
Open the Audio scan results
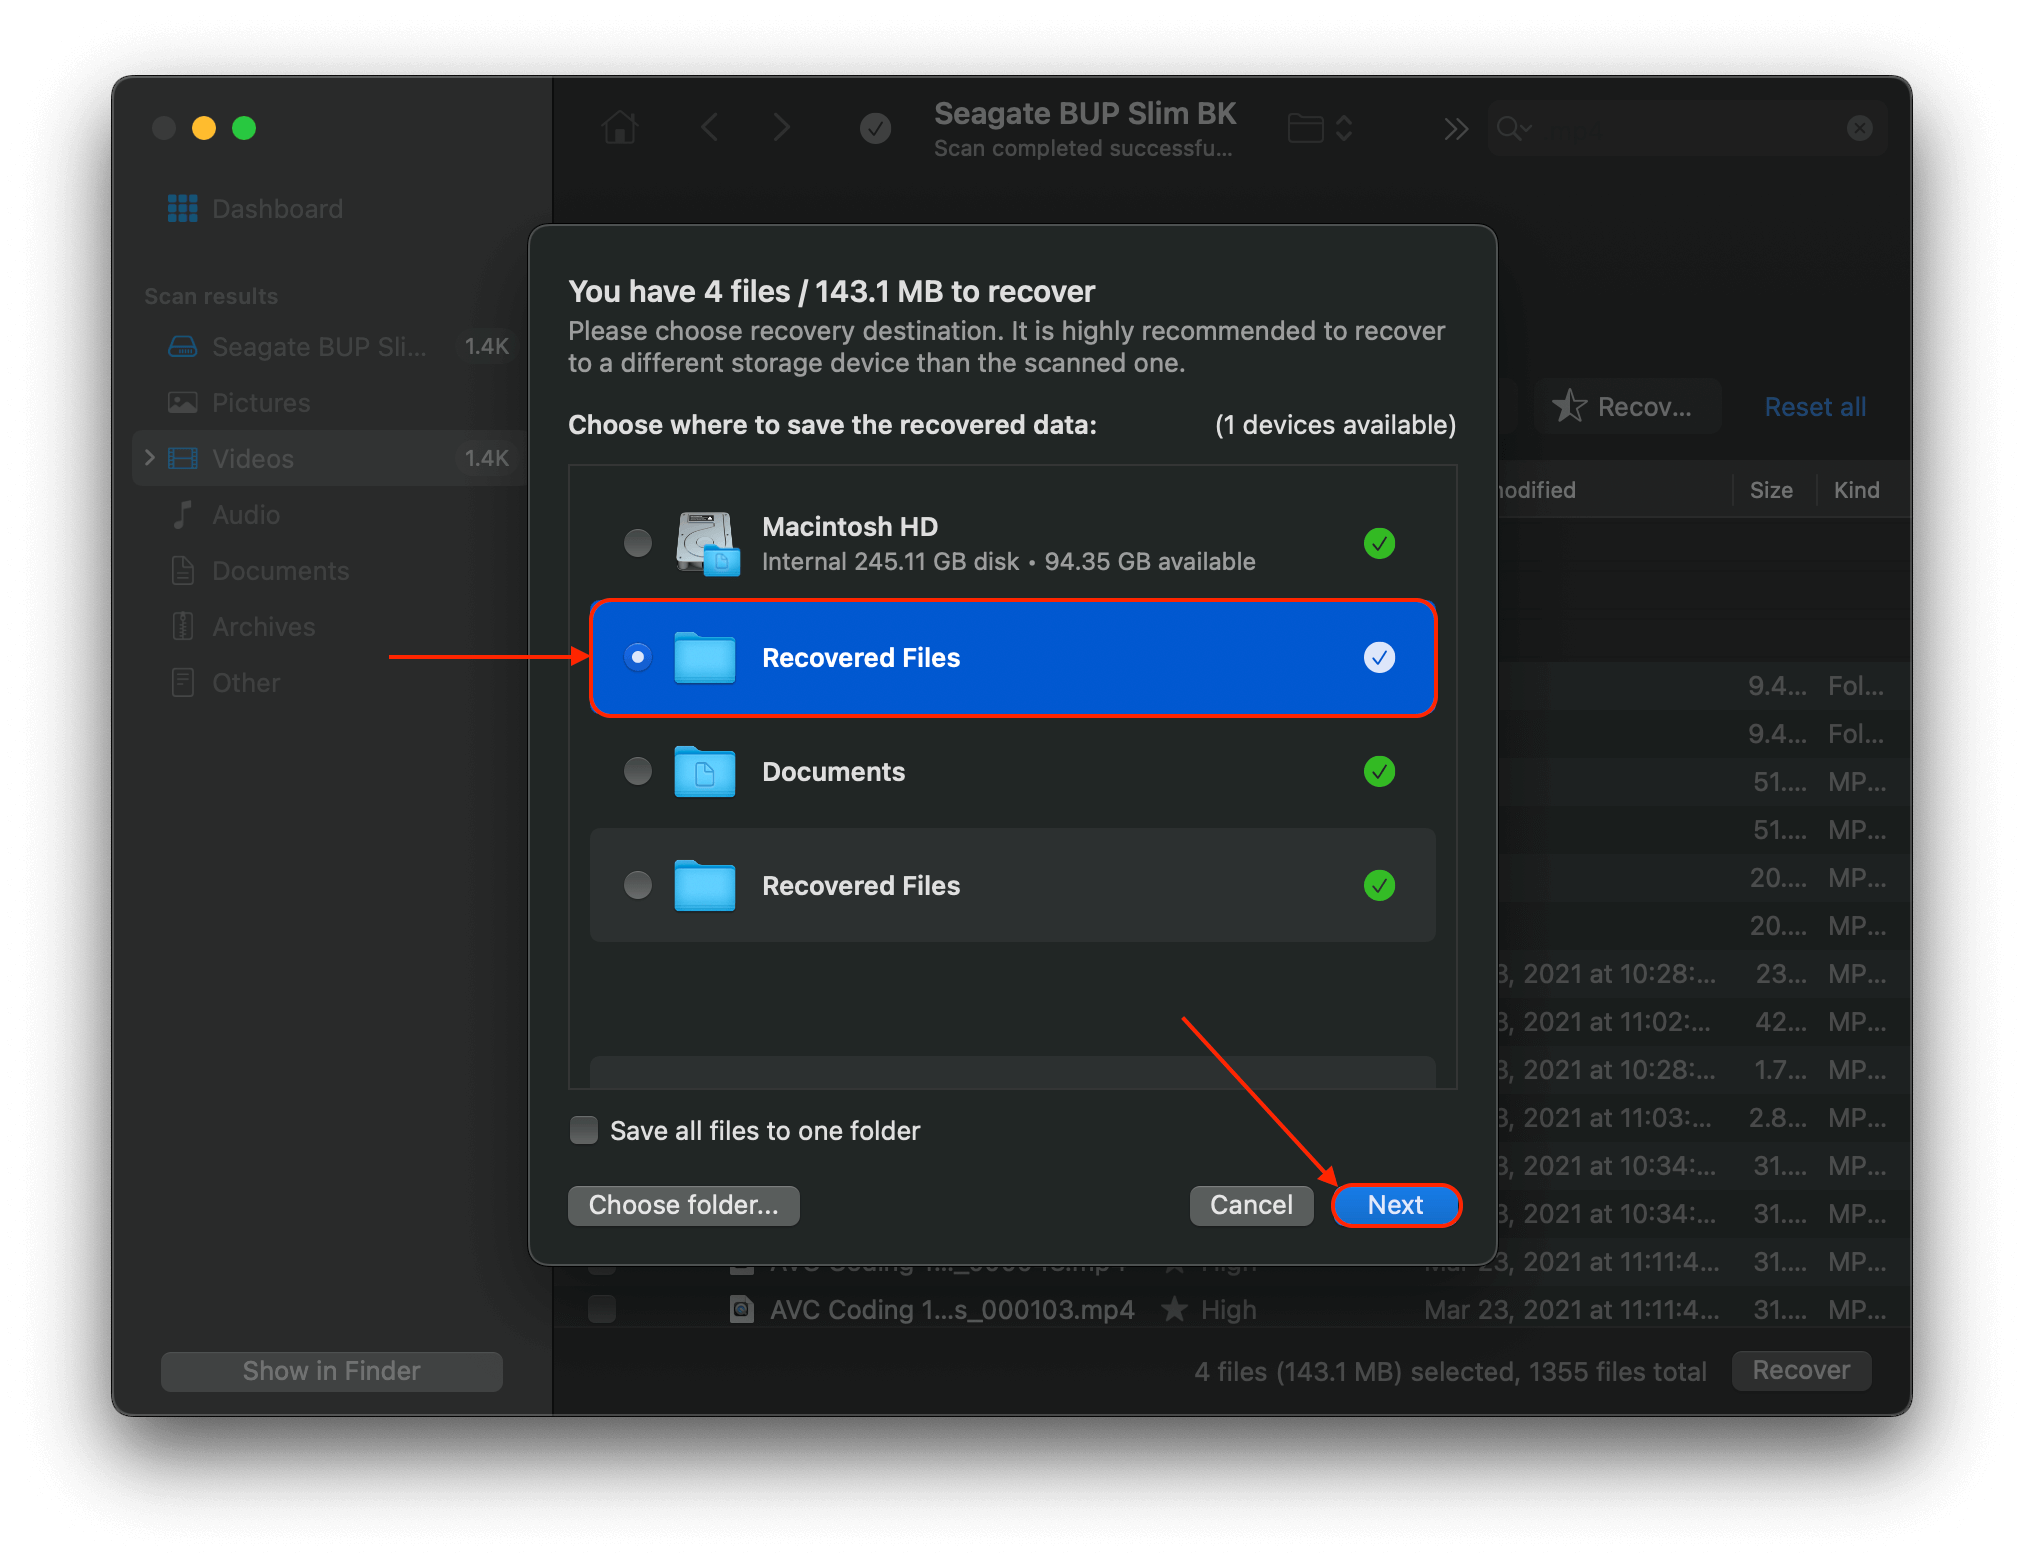(245, 514)
